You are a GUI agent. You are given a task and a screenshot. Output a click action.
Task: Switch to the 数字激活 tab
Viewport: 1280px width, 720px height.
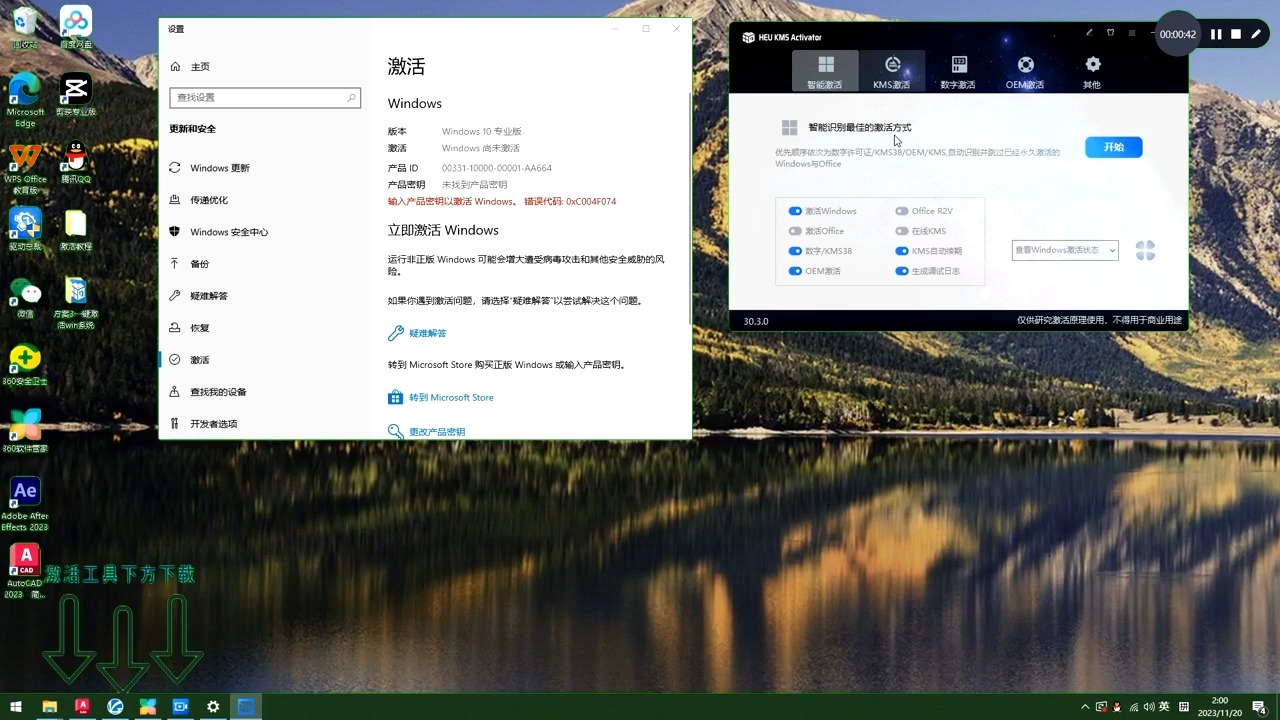[x=958, y=71]
